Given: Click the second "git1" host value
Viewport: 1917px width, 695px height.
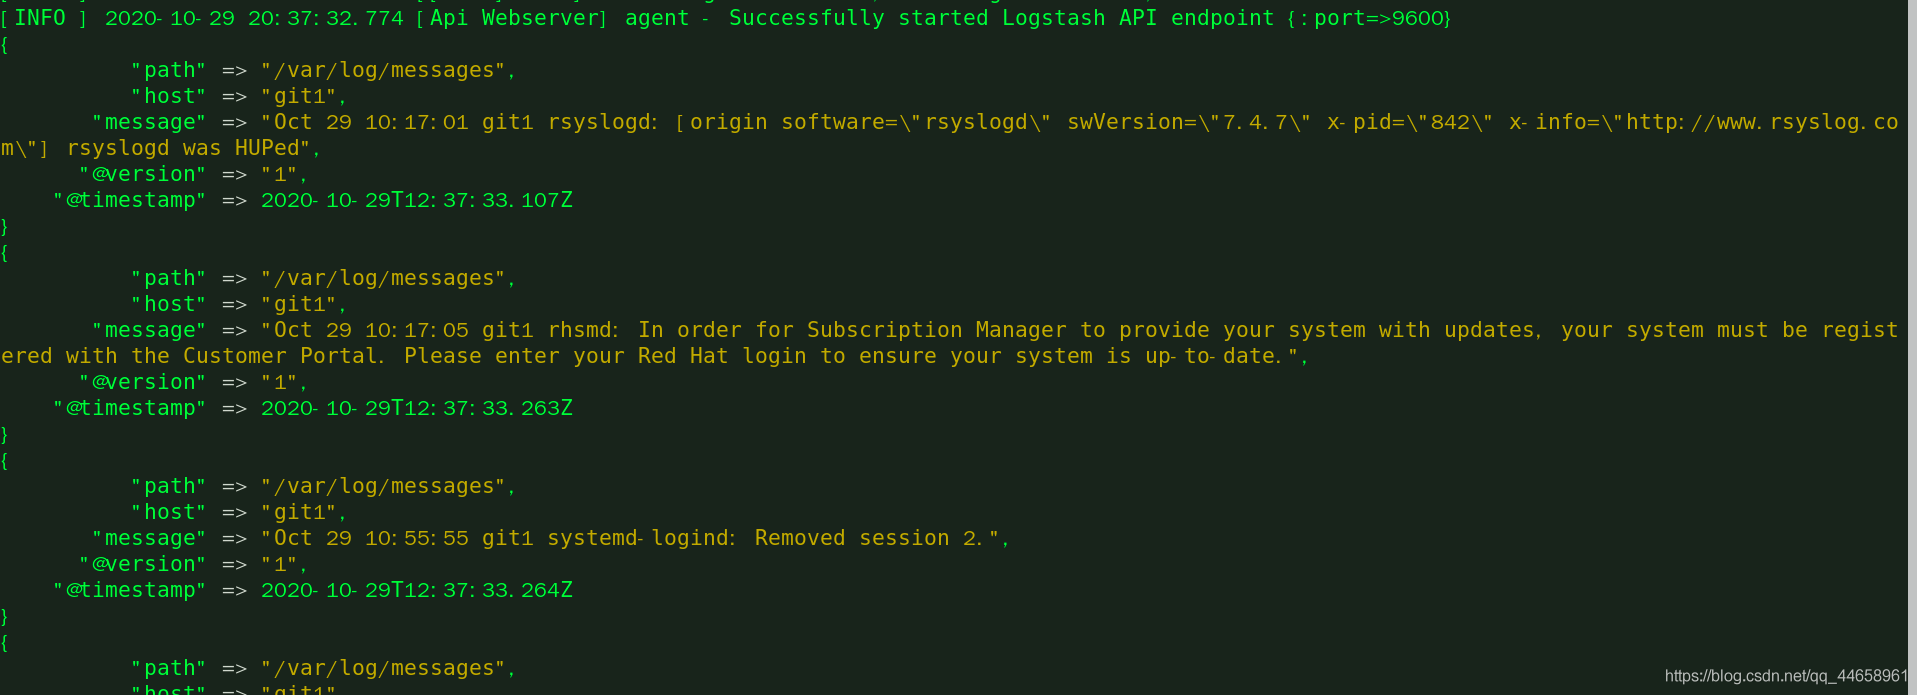Looking at the screenshot, I should tap(303, 304).
